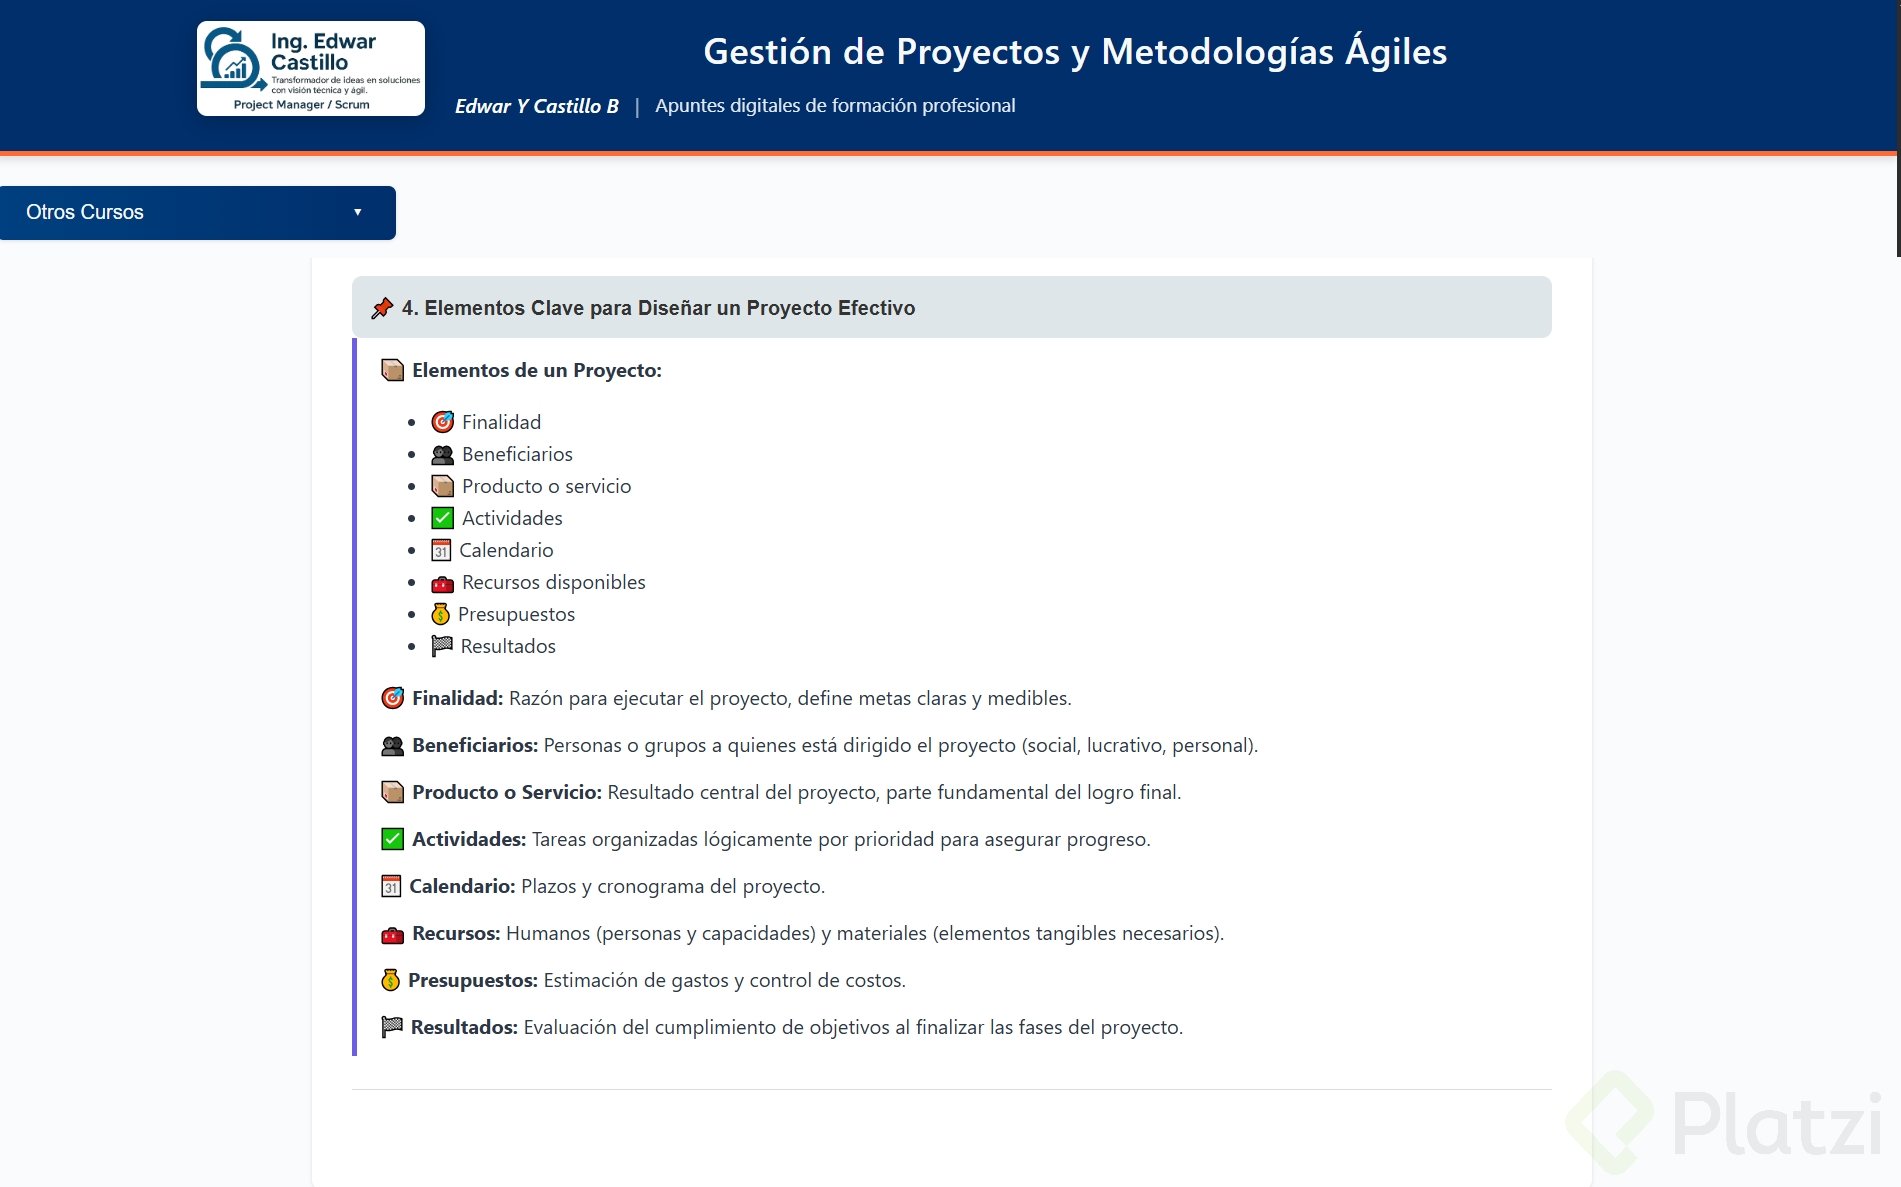Click the green checkmark beside Actividades bullet

tap(442, 518)
